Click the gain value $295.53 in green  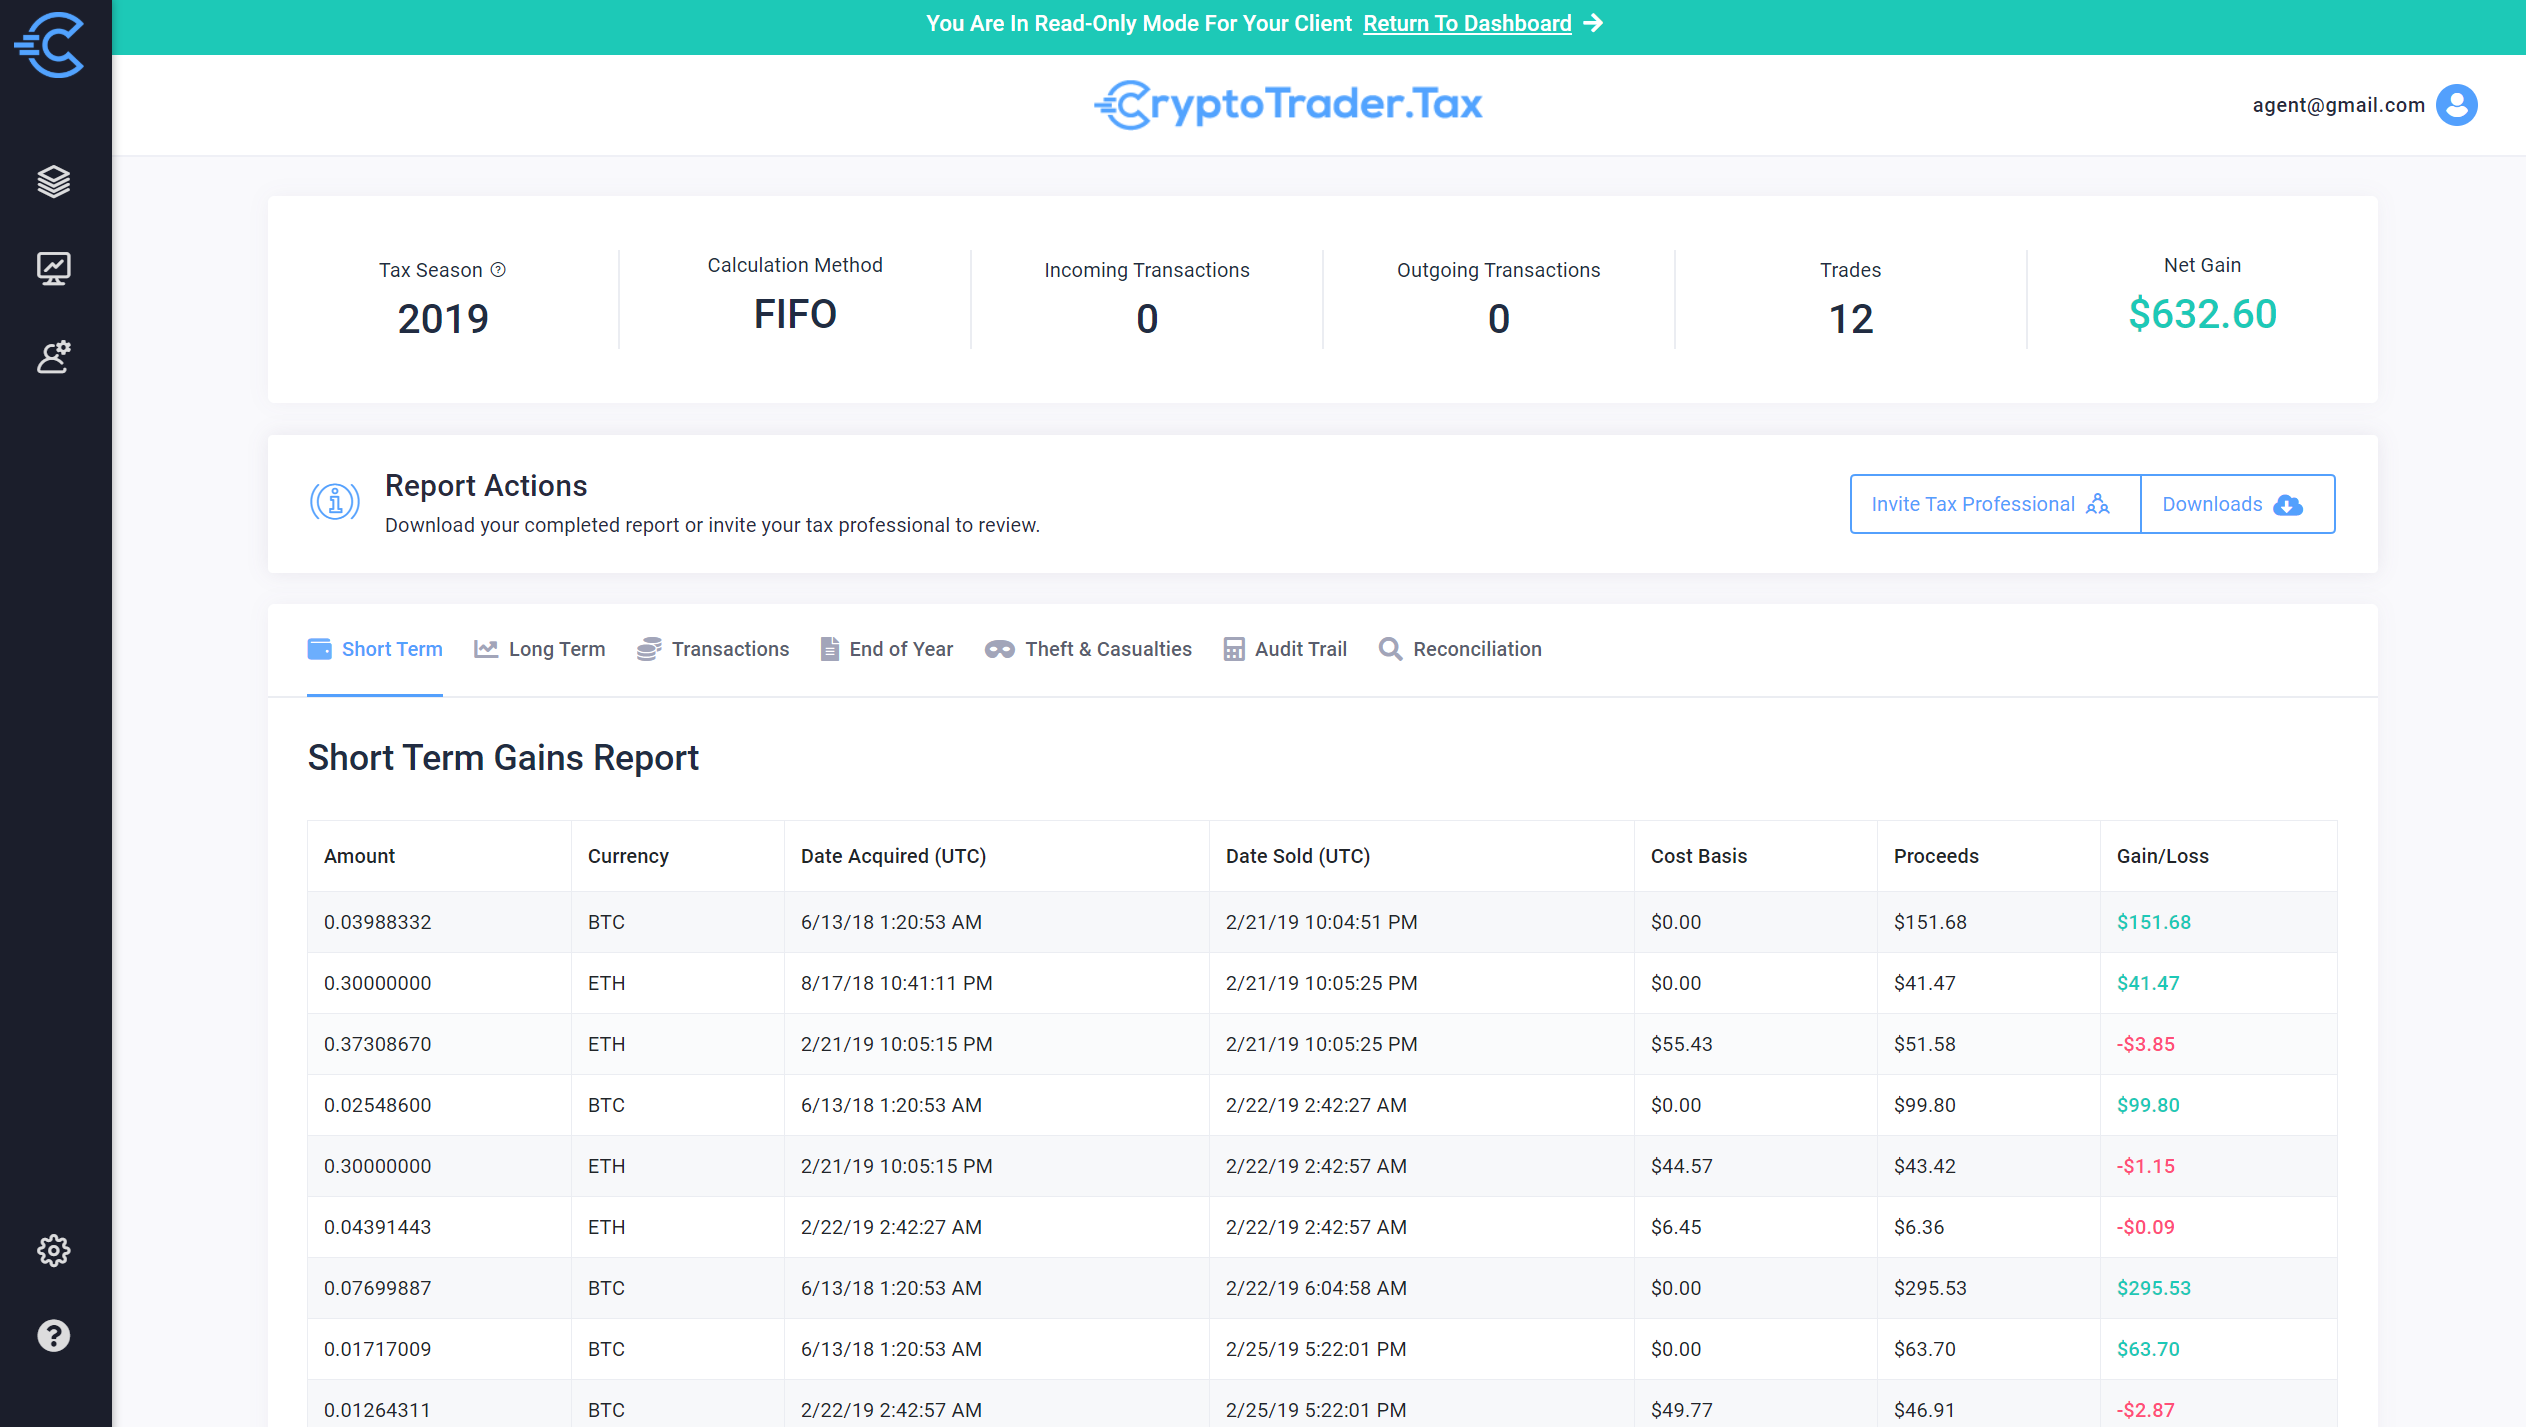(x=2153, y=1288)
